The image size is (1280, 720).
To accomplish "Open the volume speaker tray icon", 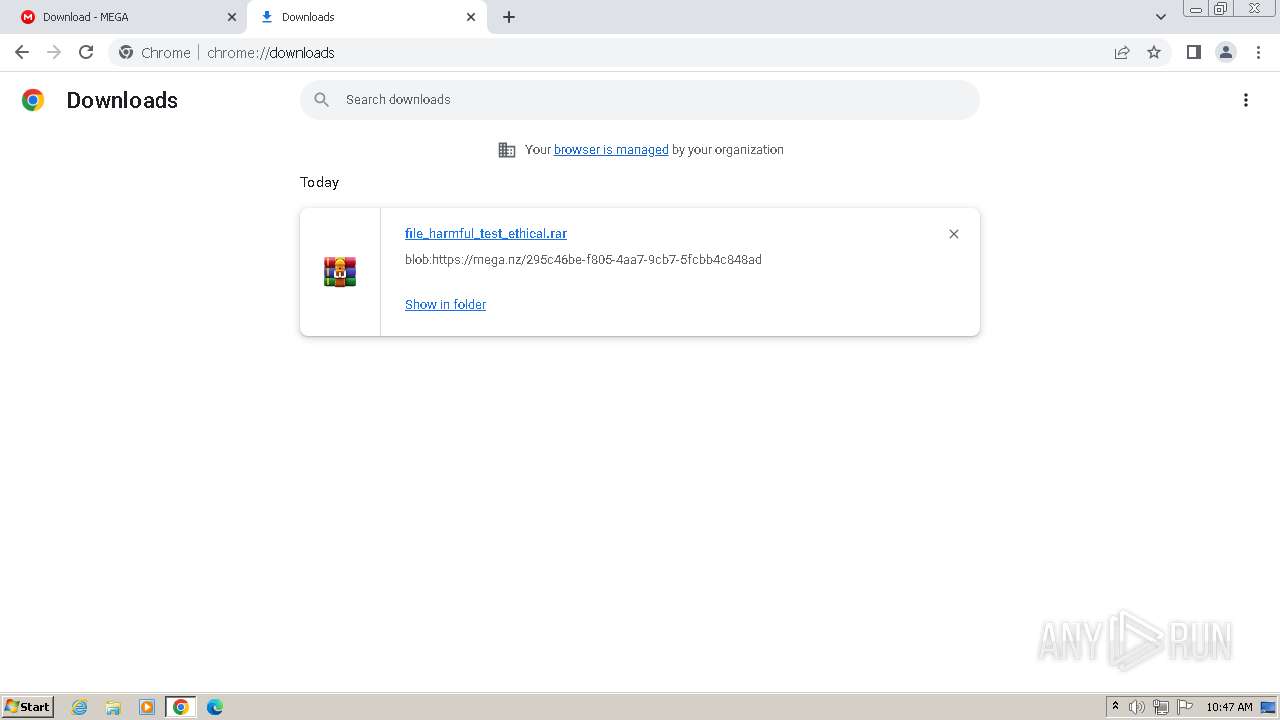I will pos(1137,707).
